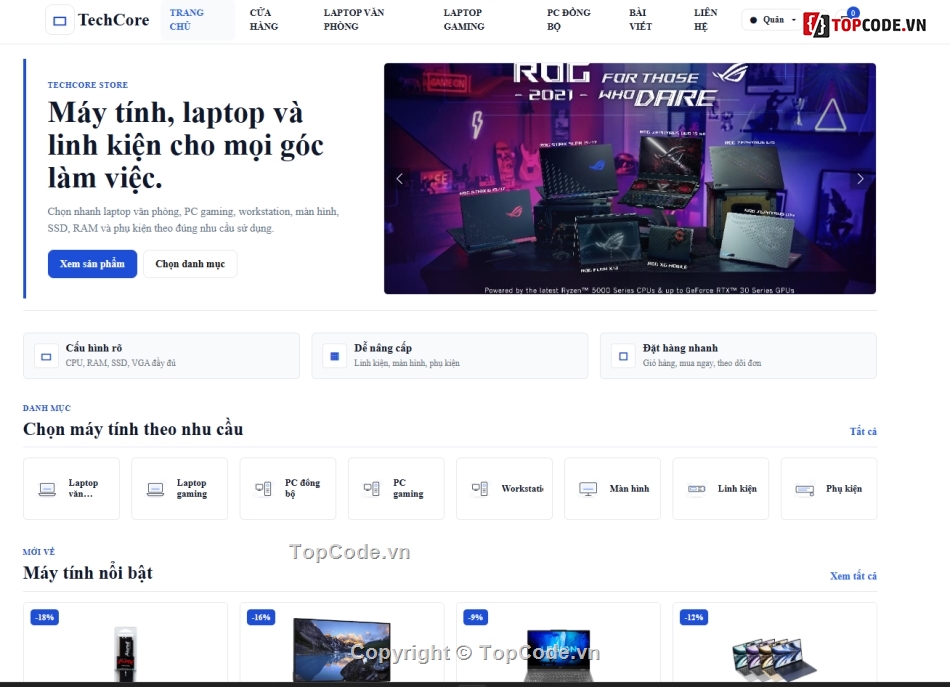Click the TechCore logo icon
Viewport: 950px width, 687px height.
pyautogui.click(x=59, y=20)
